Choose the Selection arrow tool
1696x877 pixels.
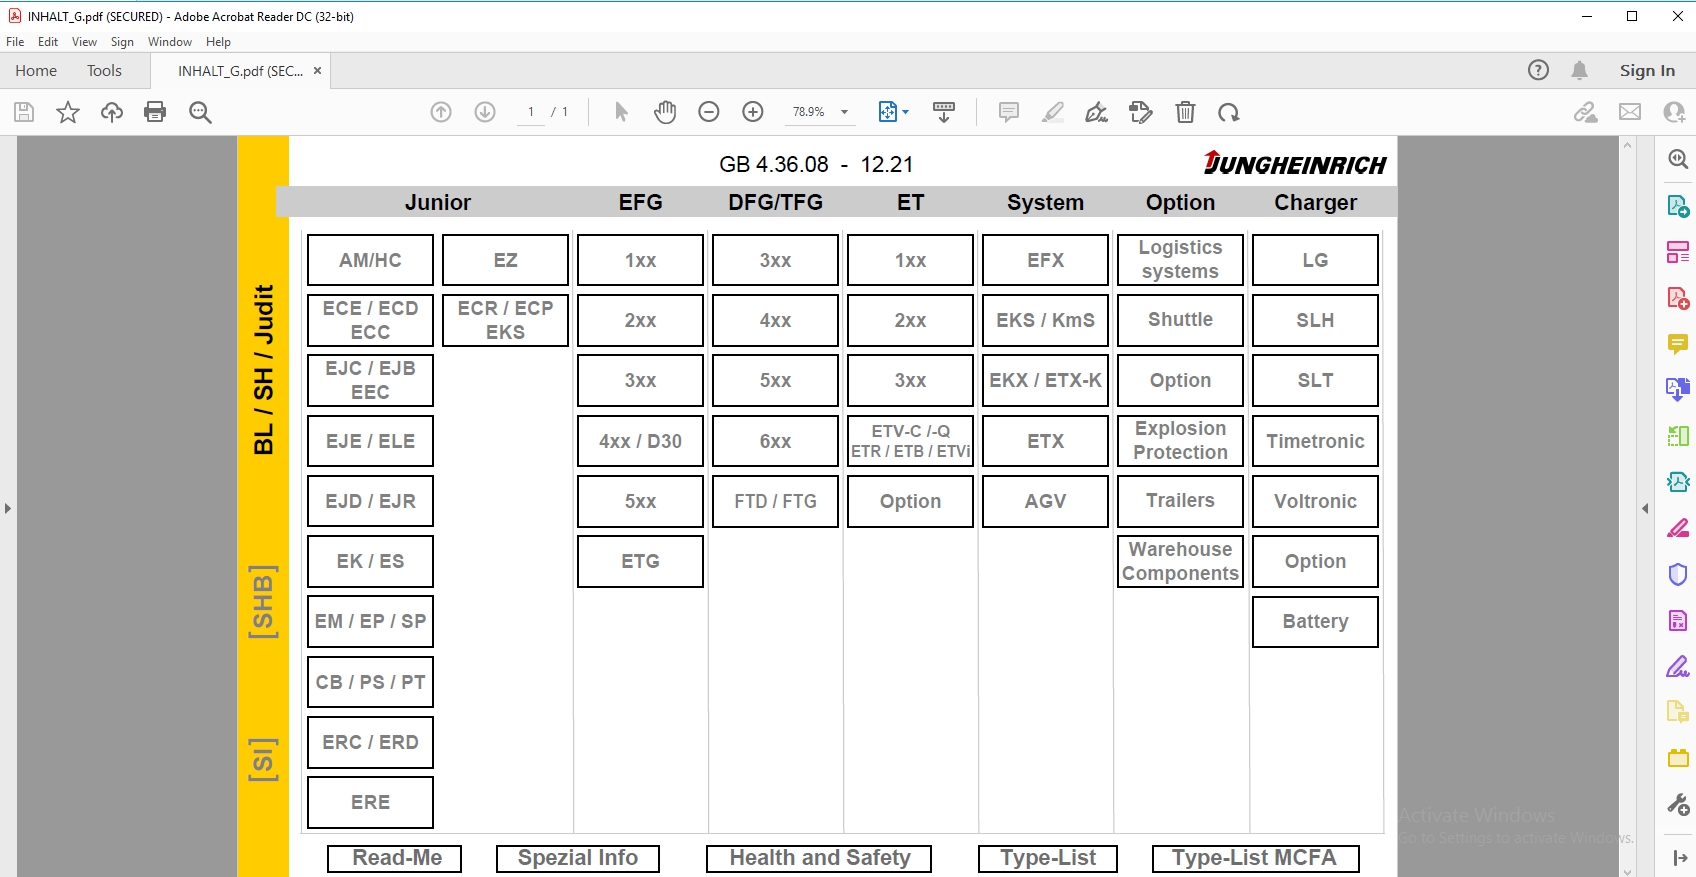coord(621,112)
